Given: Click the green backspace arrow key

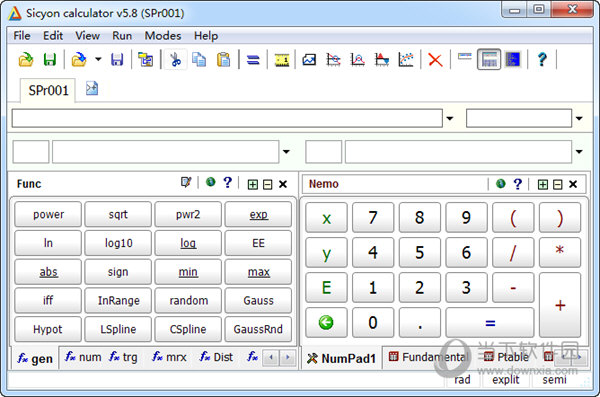Looking at the screenshot, I should click(326, 323).
